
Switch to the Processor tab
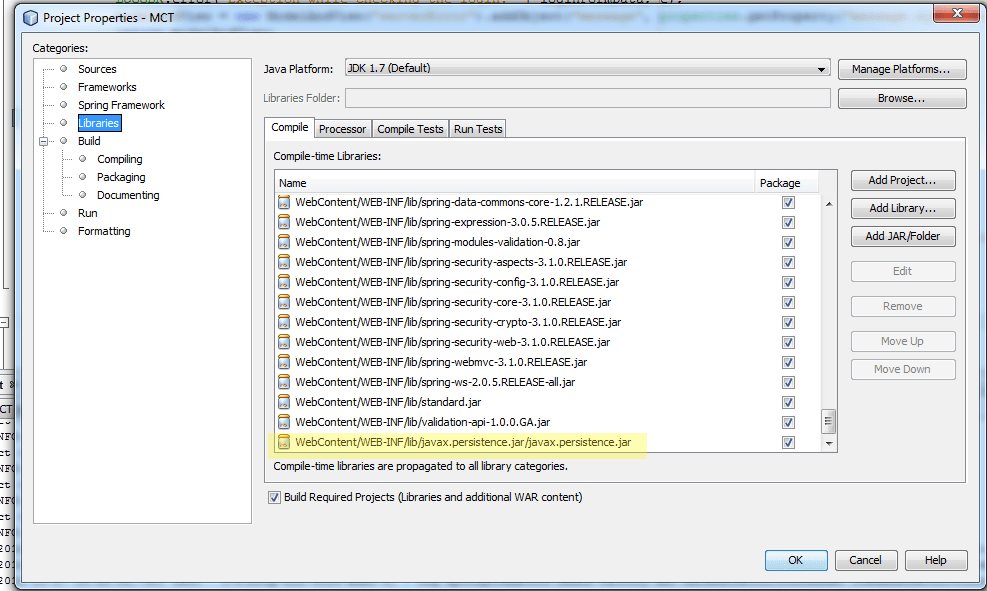[x=342, y=129]
